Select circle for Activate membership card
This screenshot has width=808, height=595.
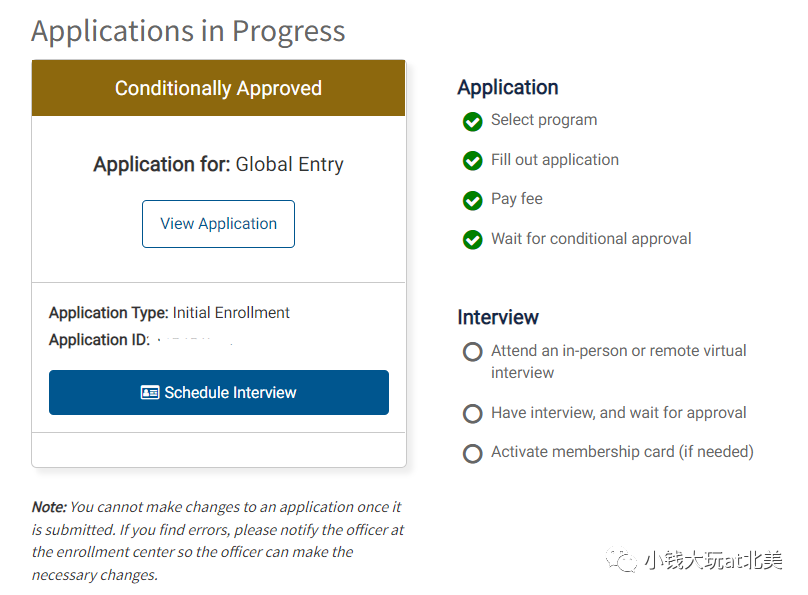(473, 453)
